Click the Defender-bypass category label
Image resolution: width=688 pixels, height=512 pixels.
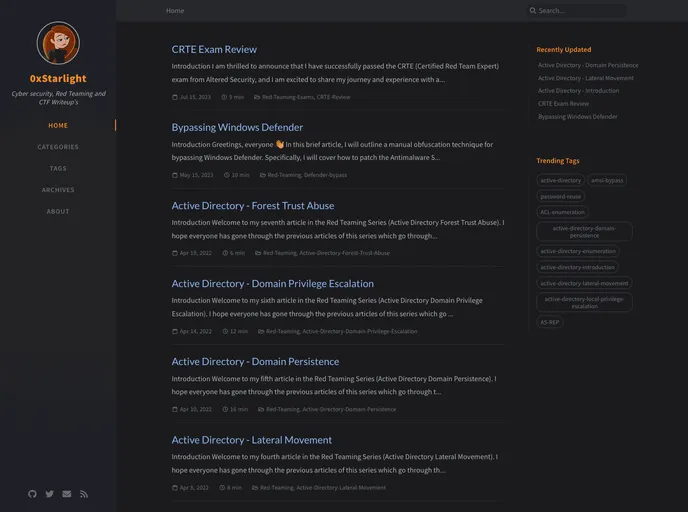[325, 175]
